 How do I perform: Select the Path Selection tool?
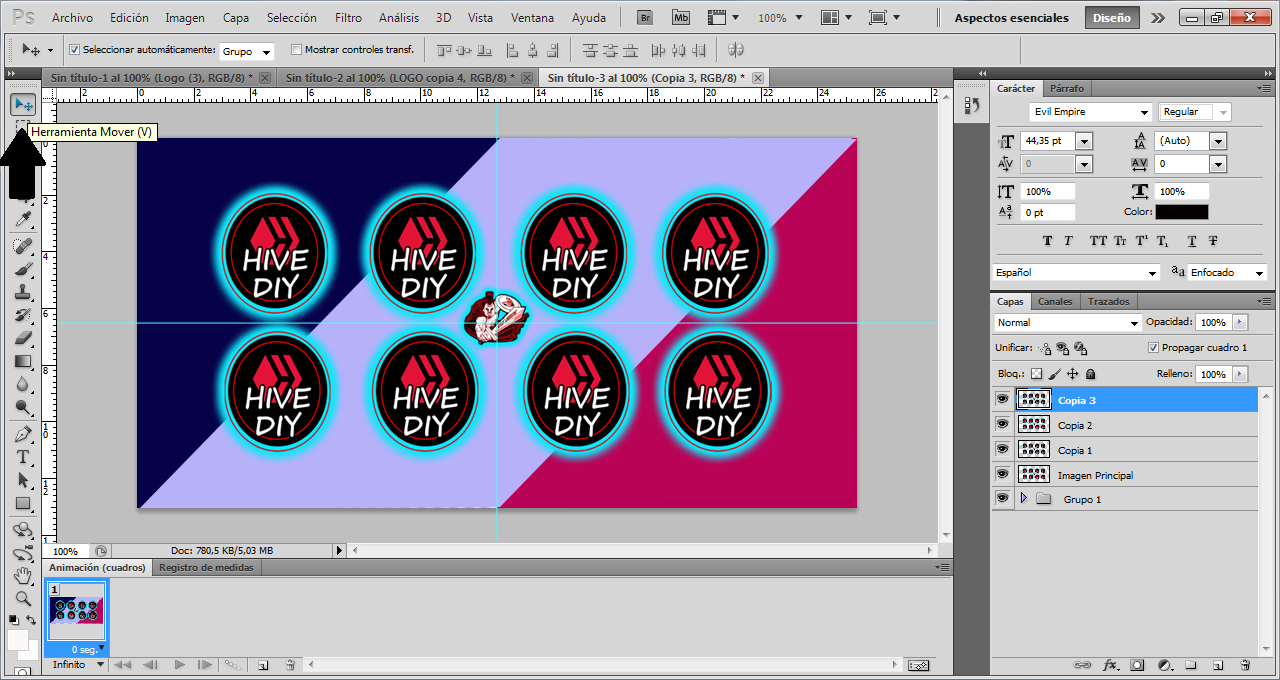23,481
